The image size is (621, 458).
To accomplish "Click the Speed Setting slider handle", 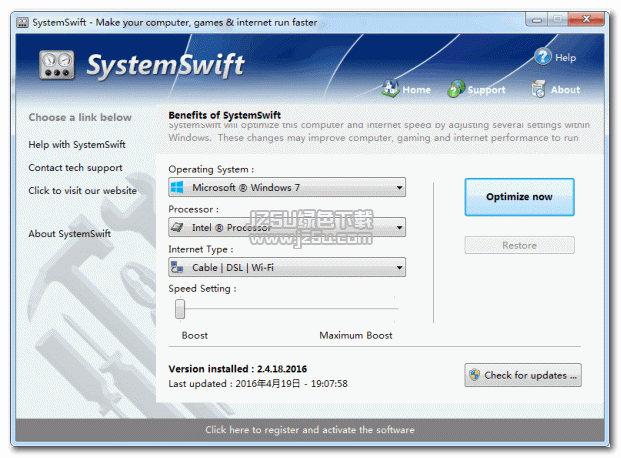I will click(x=180, y=309).
